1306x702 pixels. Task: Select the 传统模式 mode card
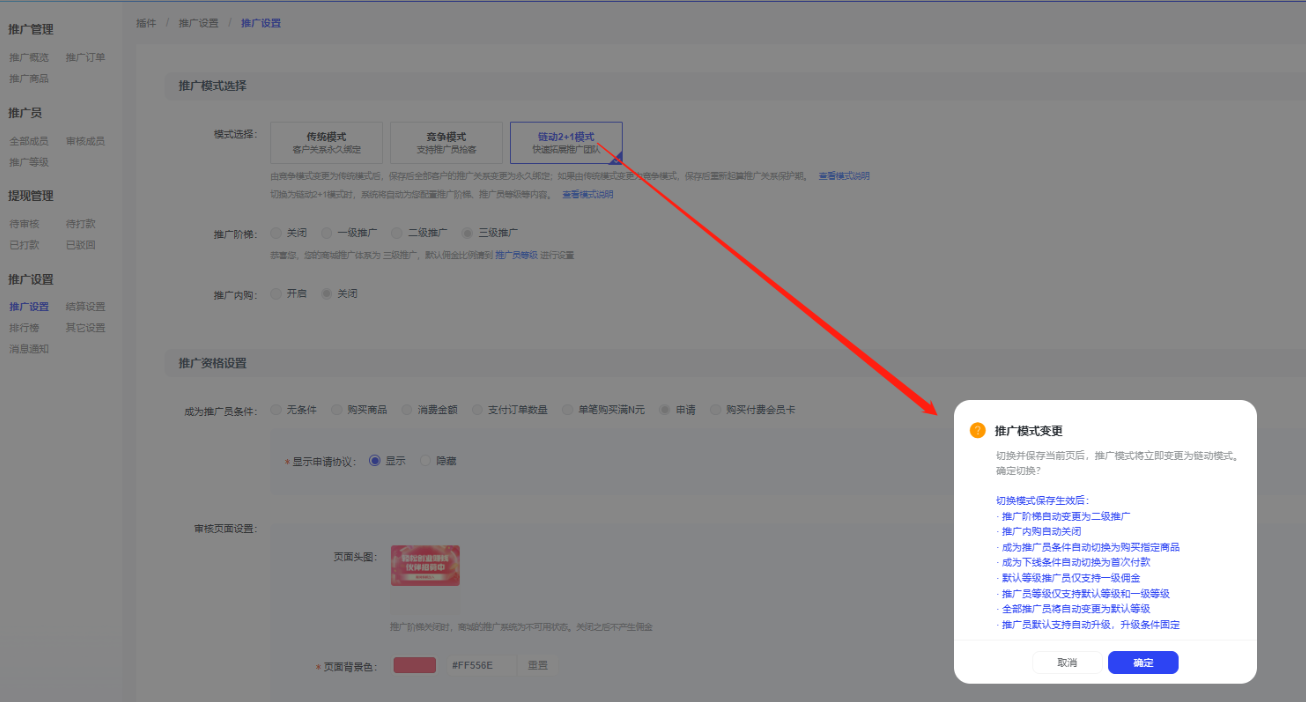[326, 142]
